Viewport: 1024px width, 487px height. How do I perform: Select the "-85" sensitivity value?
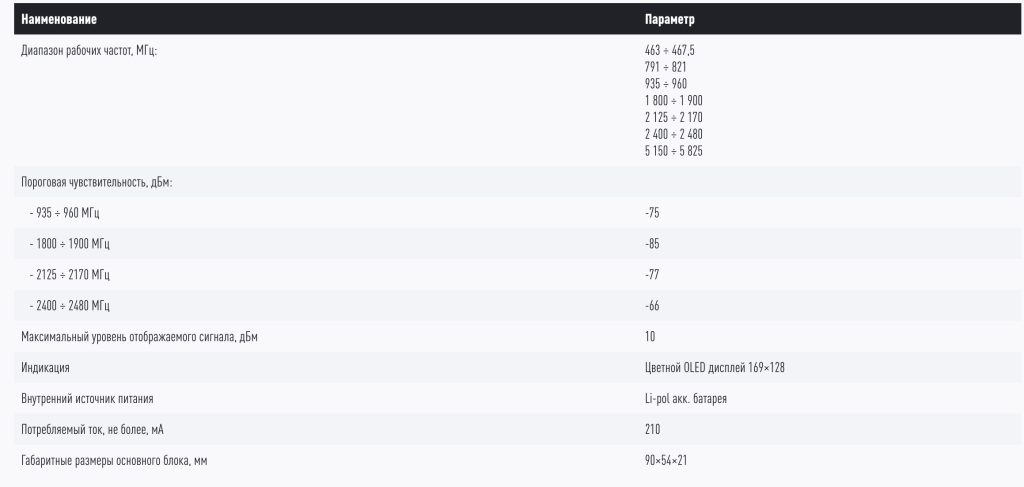click(652, 244)
